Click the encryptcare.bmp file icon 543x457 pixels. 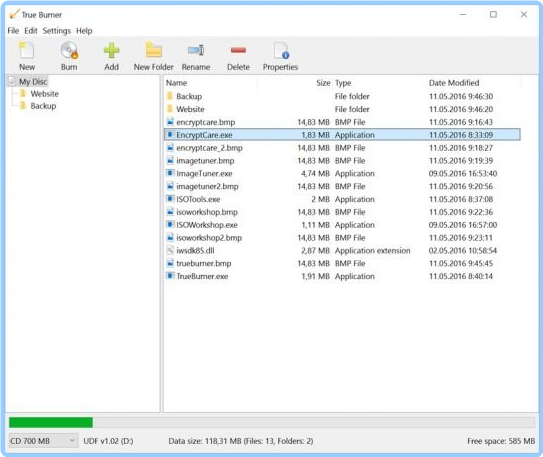(x=170, y=122)
